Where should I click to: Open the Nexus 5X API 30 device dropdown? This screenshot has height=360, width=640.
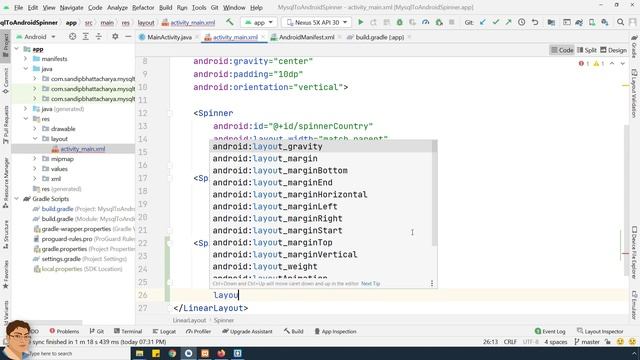(316, 22)
